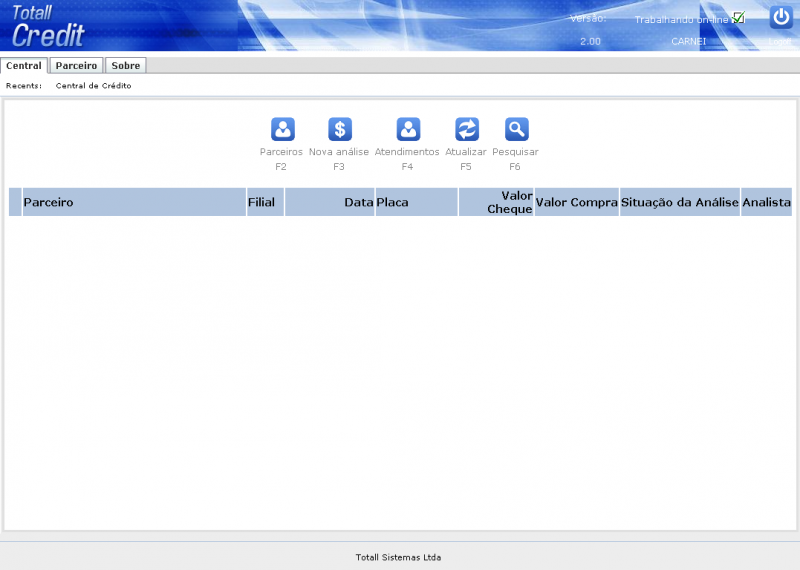Image resolution: width=800 pixels, height=570 pixels.
Task: Click the power Logoff icon
Action: click(x=781, y=17)
